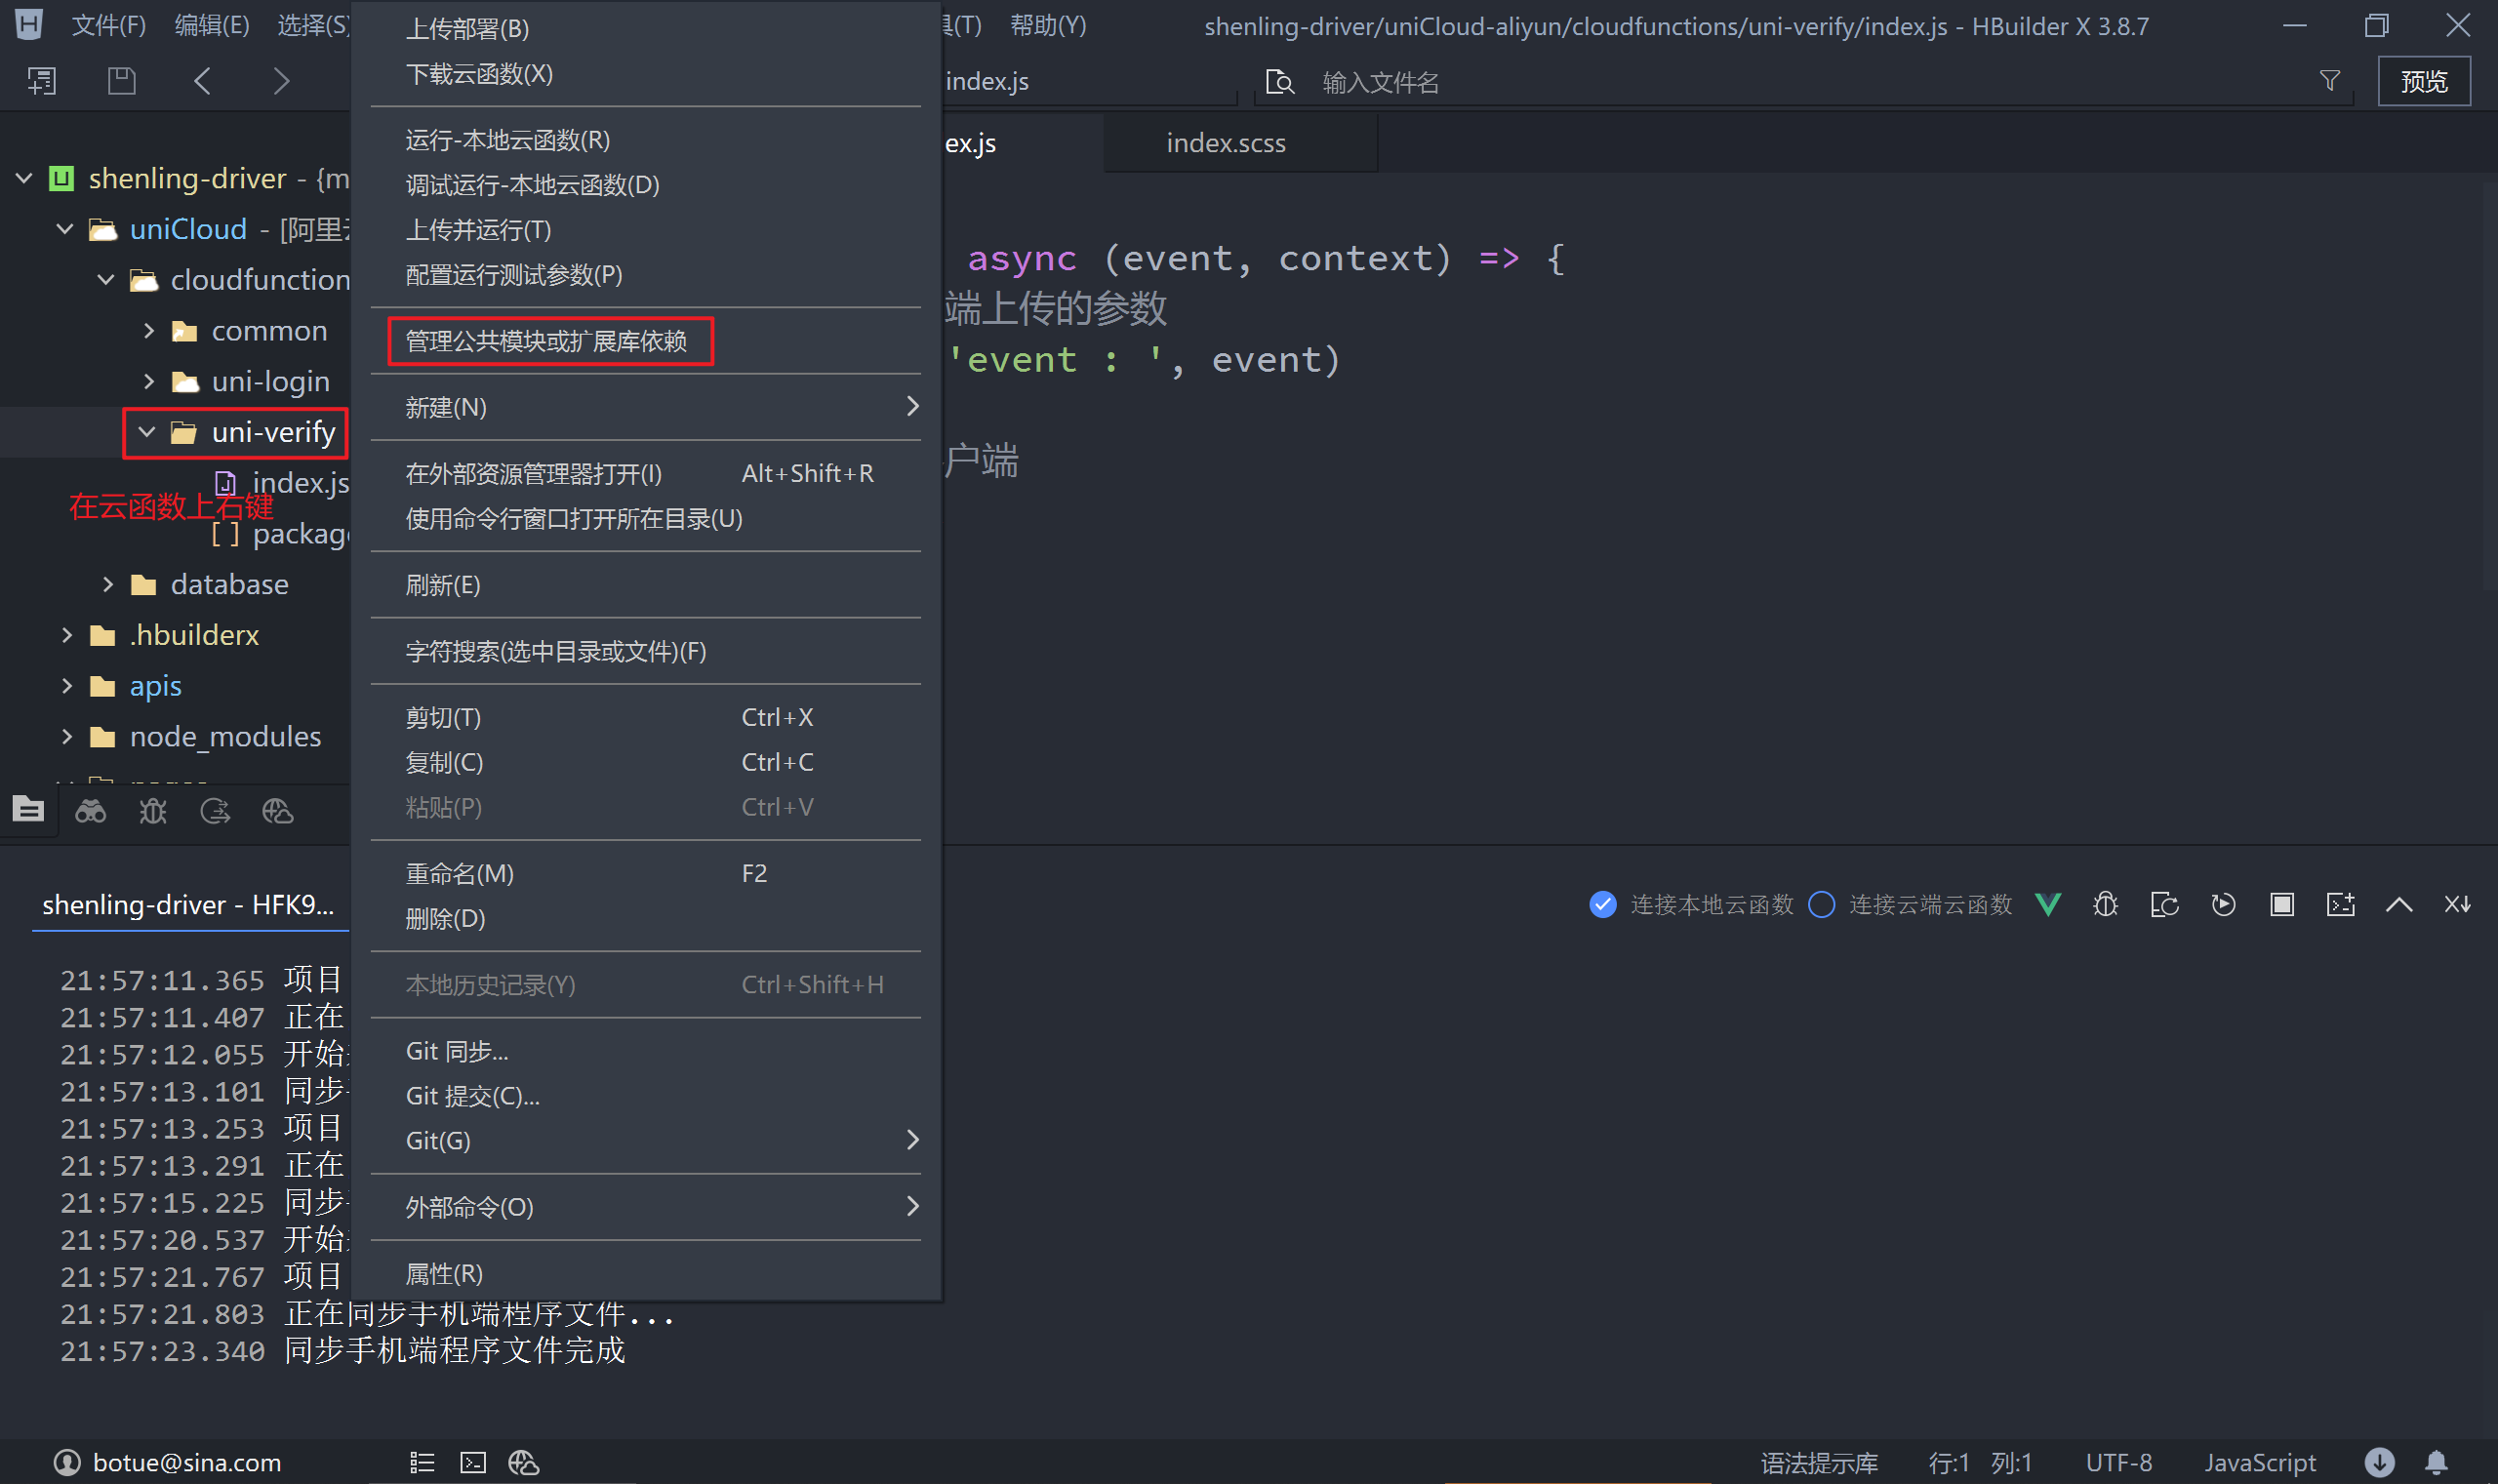Click the debug bug icon in console toolbar

point(2105,905)
